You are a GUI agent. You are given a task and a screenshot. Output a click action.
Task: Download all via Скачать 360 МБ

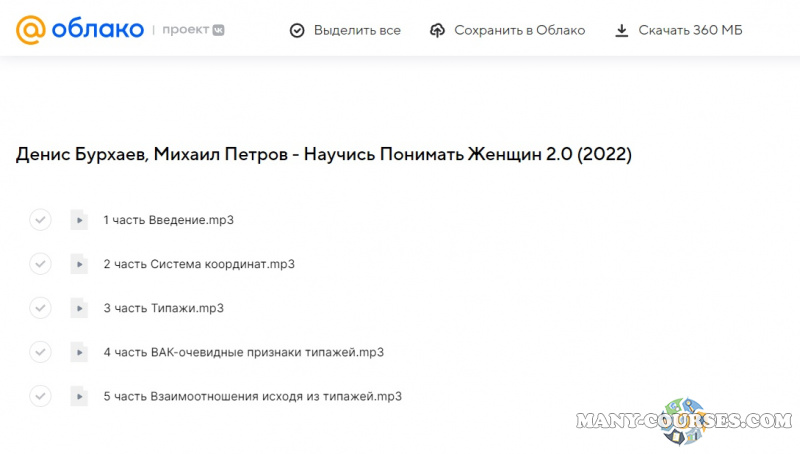[x=677, y=30]
